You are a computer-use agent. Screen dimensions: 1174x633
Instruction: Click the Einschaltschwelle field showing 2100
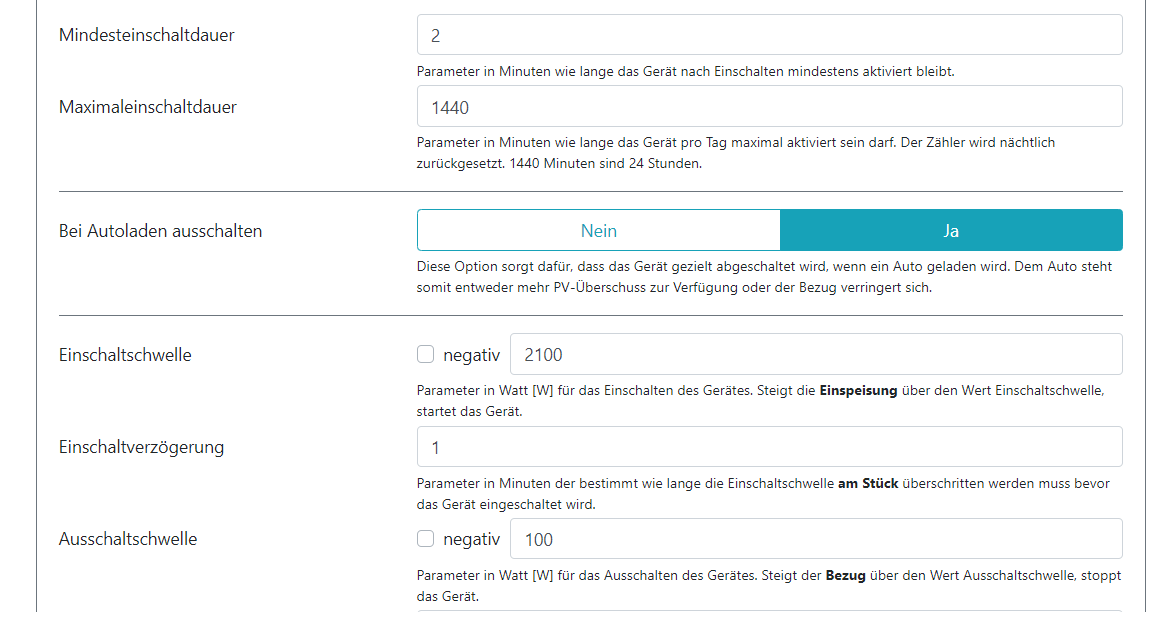[x=815, y=354]
